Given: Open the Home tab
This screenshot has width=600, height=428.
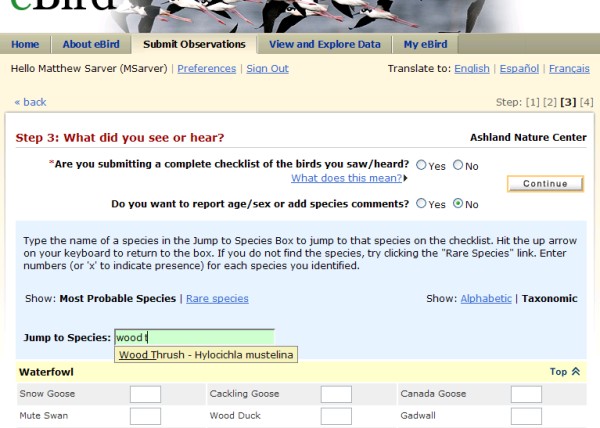Looking at the screenshot, I should click(25, 44).
